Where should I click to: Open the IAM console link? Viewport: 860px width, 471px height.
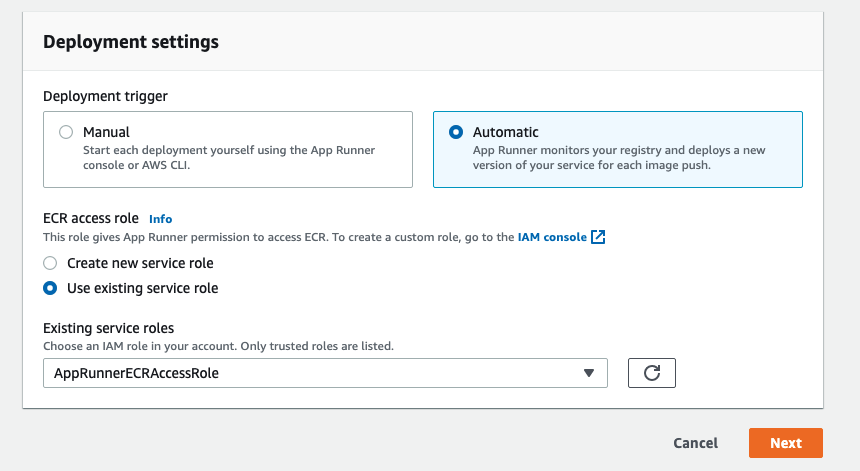click(552, 237)
